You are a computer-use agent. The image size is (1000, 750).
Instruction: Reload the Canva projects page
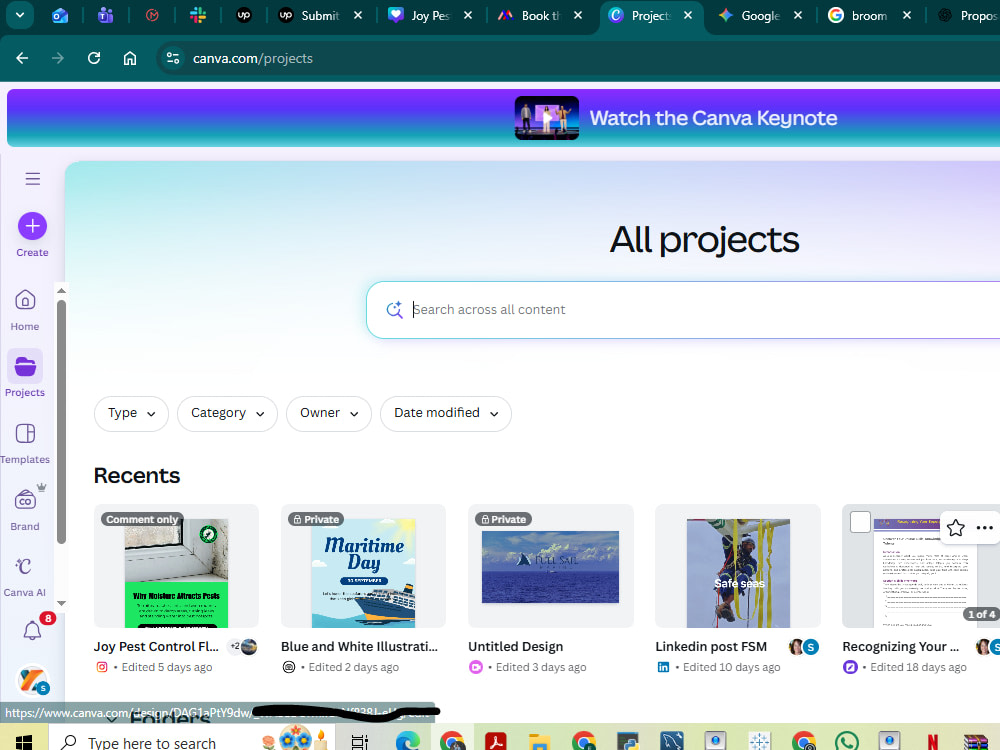pos(94,58)
